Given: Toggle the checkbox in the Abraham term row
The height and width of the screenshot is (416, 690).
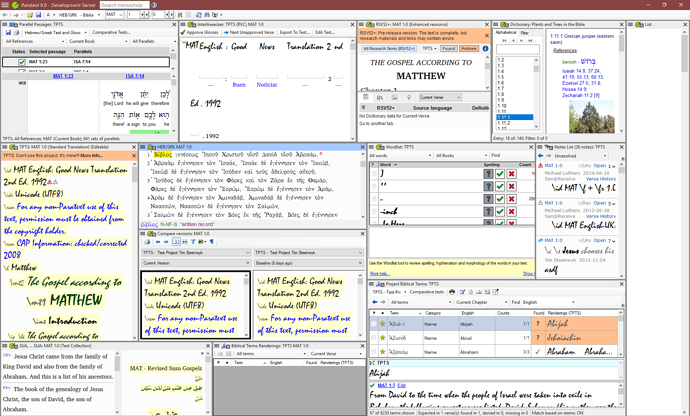Looking at the screenshot, I should click(x=374, y=352).
